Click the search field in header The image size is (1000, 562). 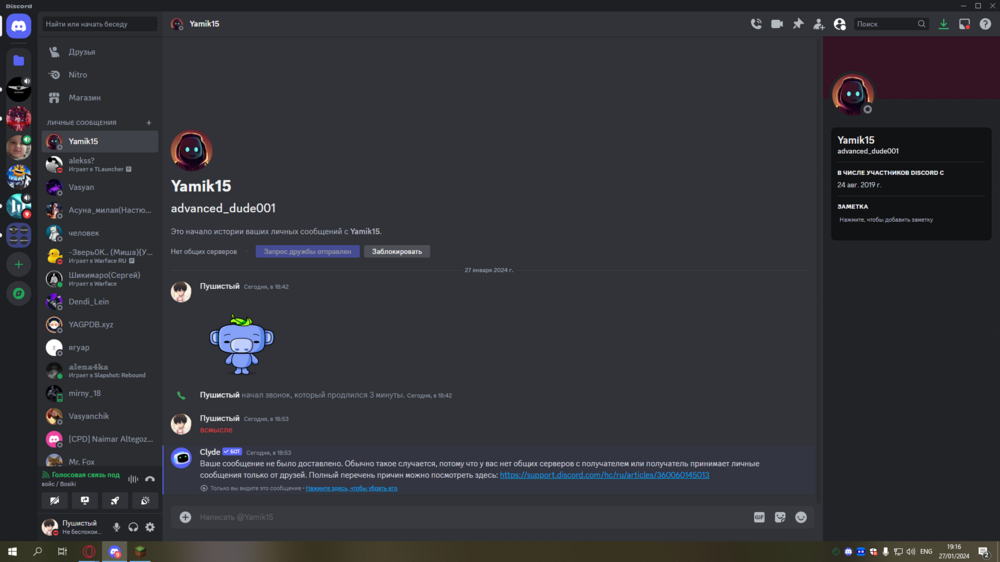pyautogui.click(x=890, y=24)
